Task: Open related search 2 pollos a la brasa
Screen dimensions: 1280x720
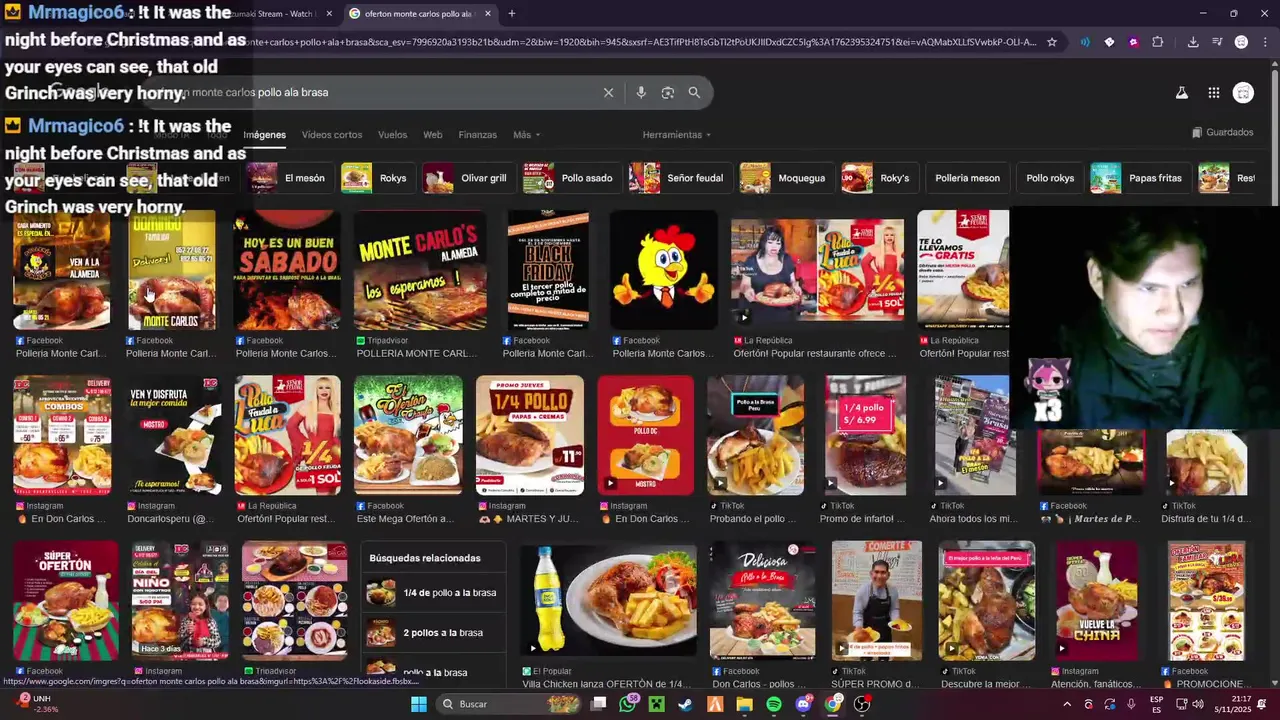Action: [433, 632]
